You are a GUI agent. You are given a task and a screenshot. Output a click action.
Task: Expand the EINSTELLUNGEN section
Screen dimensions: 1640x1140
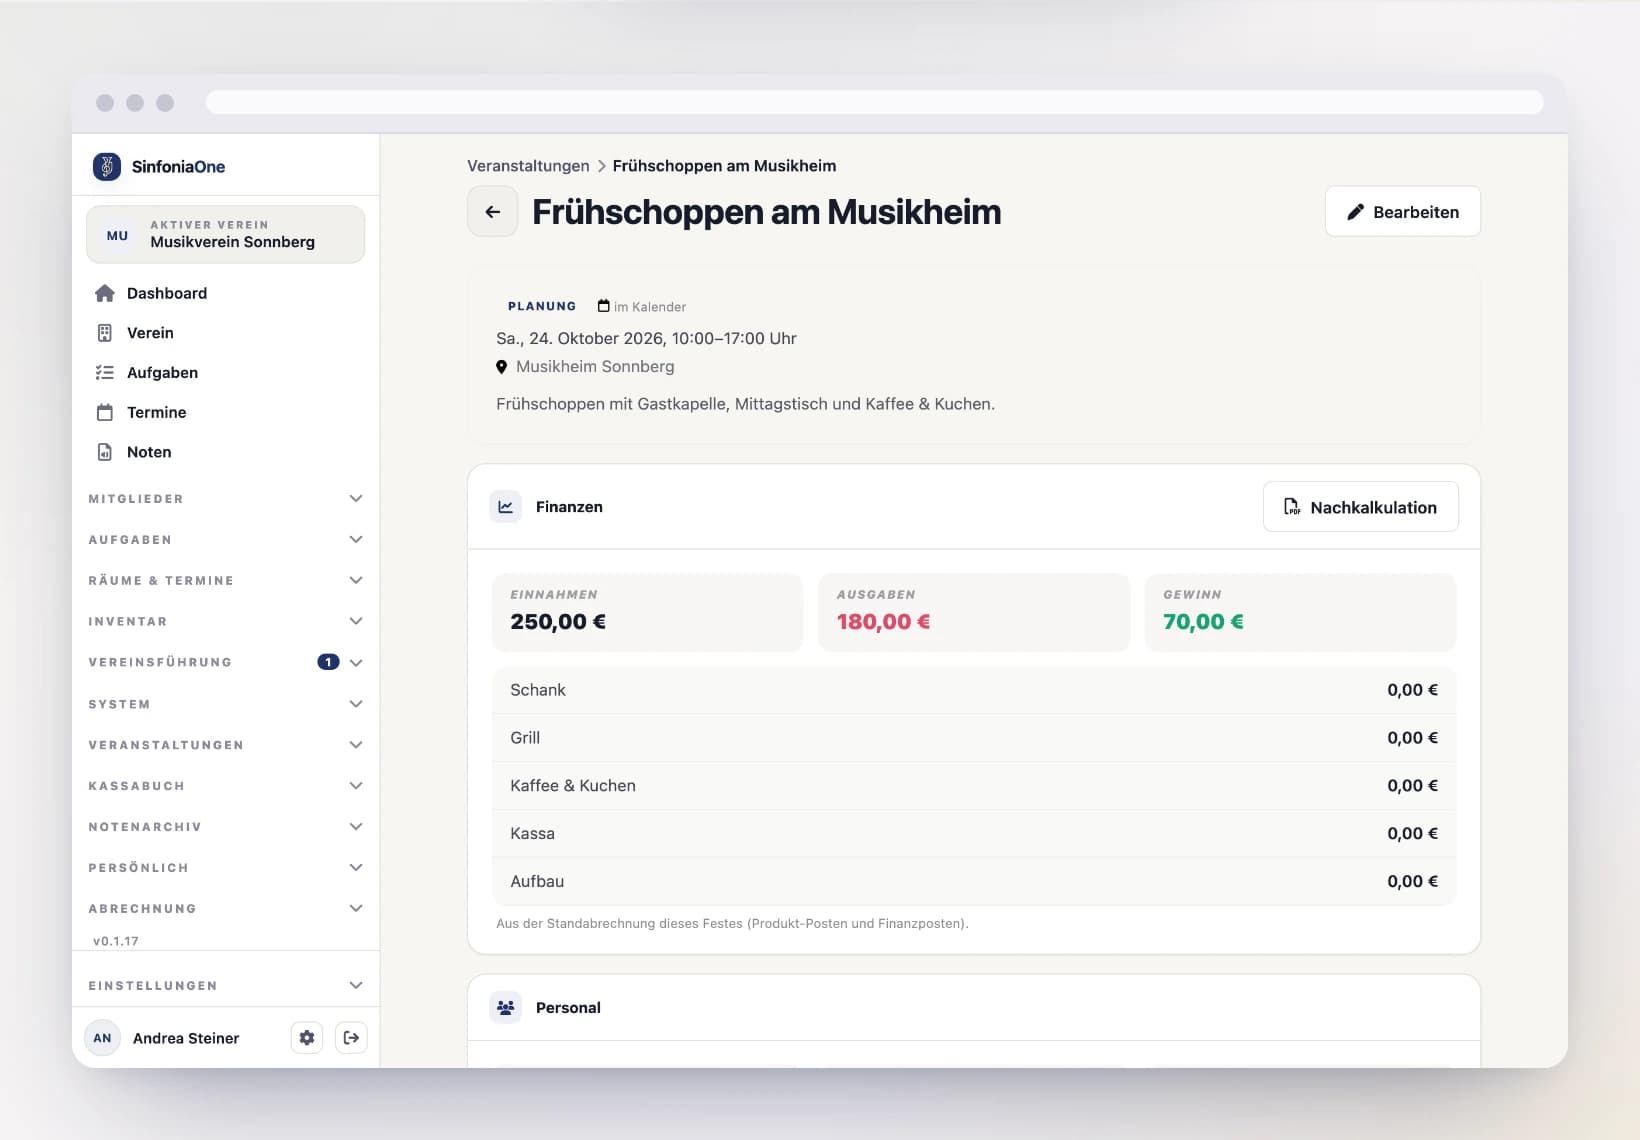pos(225,986)
